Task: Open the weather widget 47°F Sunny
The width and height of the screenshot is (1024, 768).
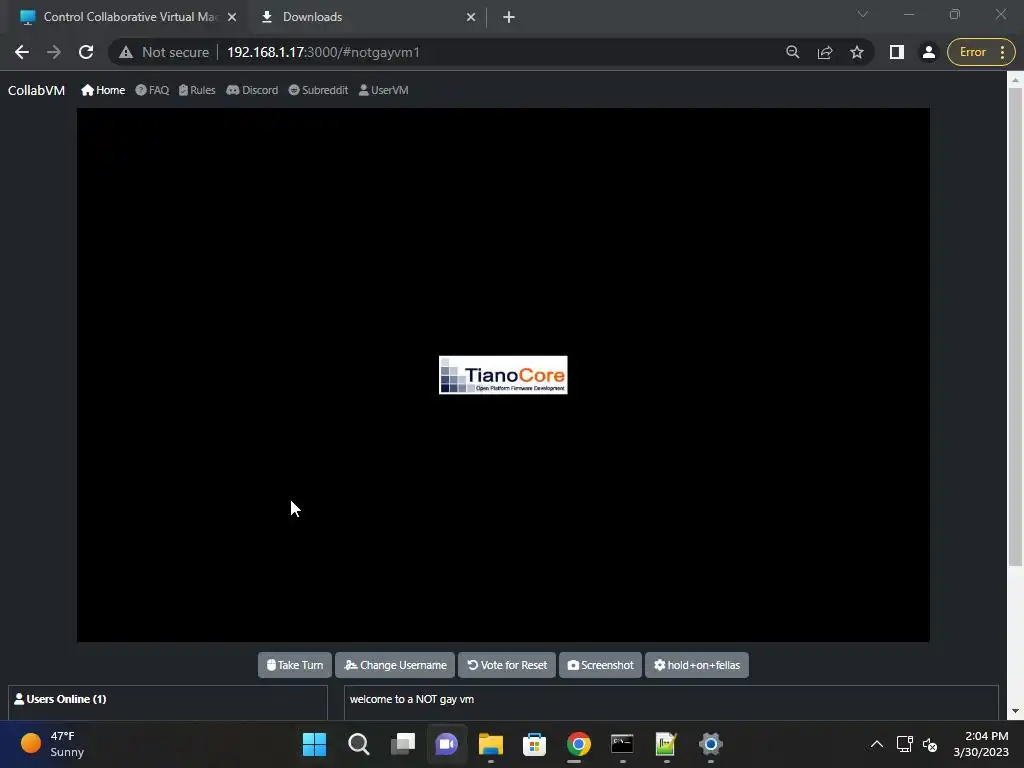Action: click(x=54, y=744)
